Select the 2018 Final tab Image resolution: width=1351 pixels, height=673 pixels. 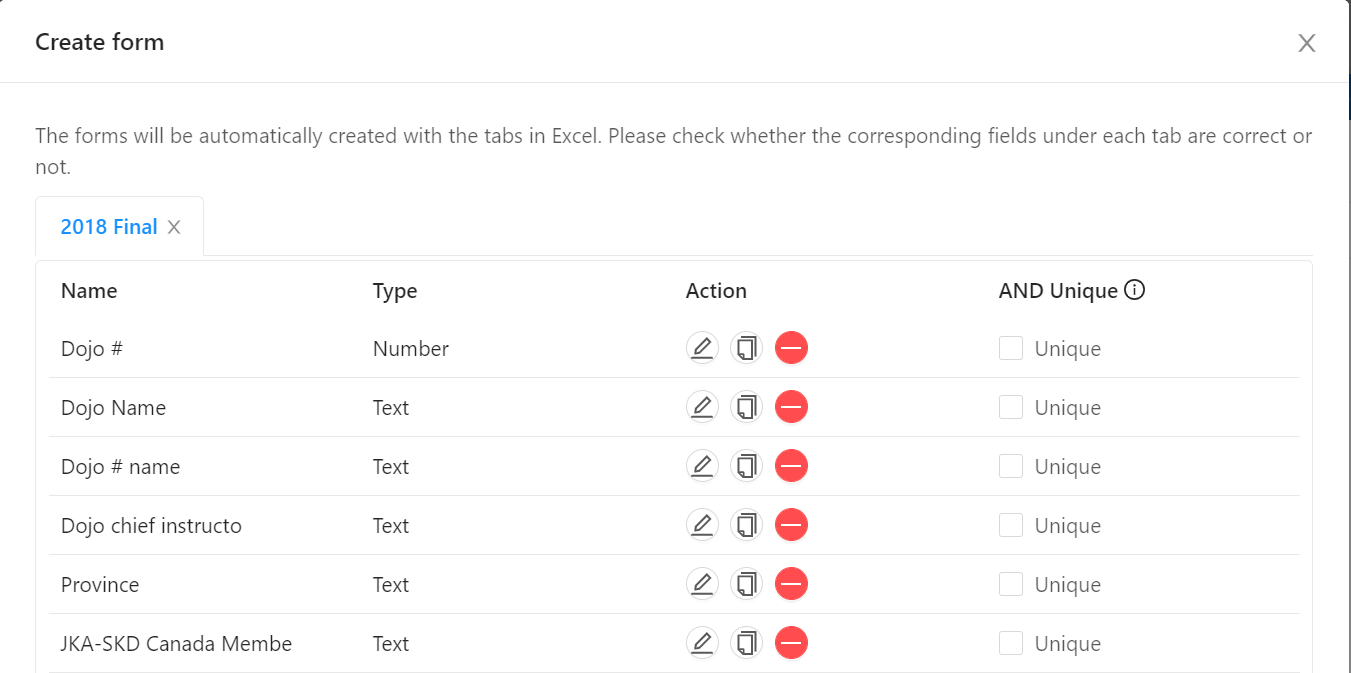pos(109,227)
